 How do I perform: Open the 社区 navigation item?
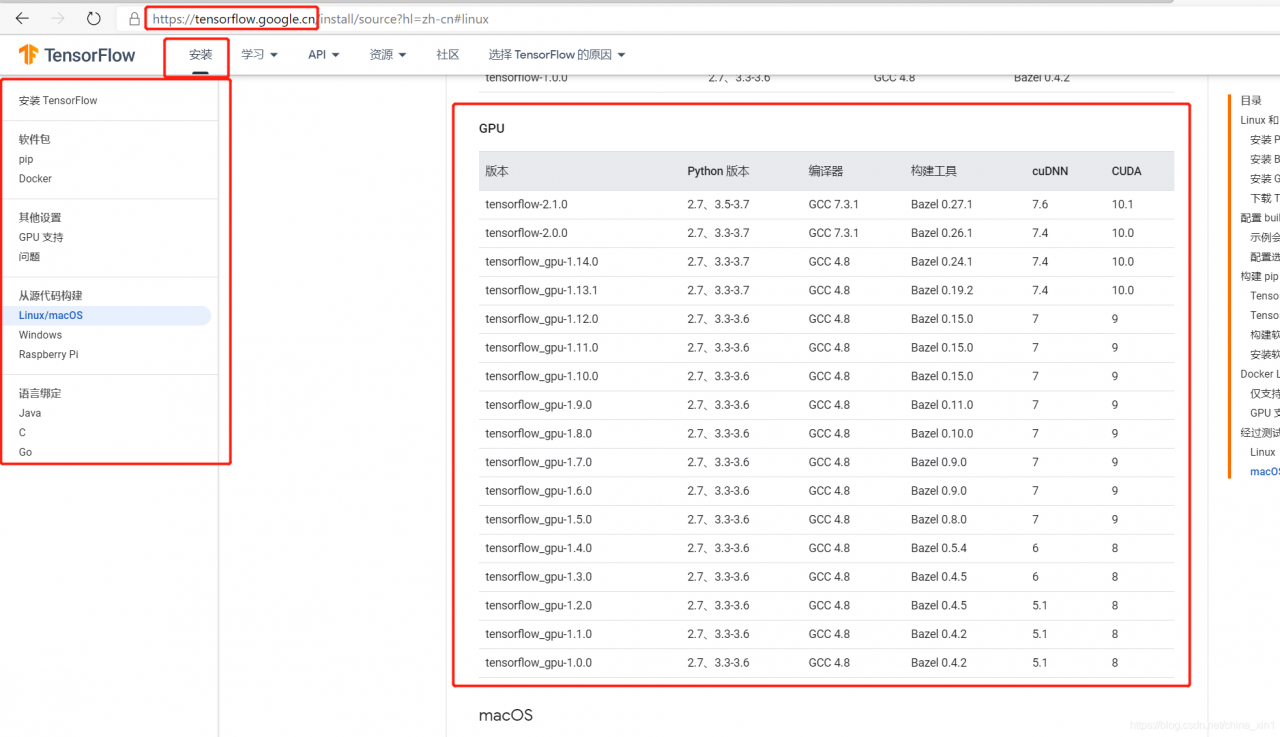coord(448,55)
